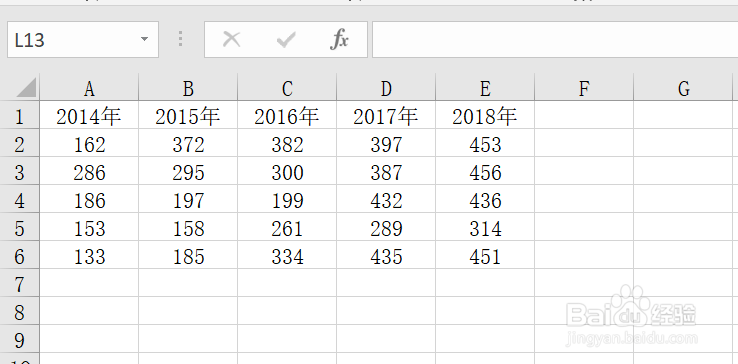Click cell with value 197

click(x=188, y=199)
